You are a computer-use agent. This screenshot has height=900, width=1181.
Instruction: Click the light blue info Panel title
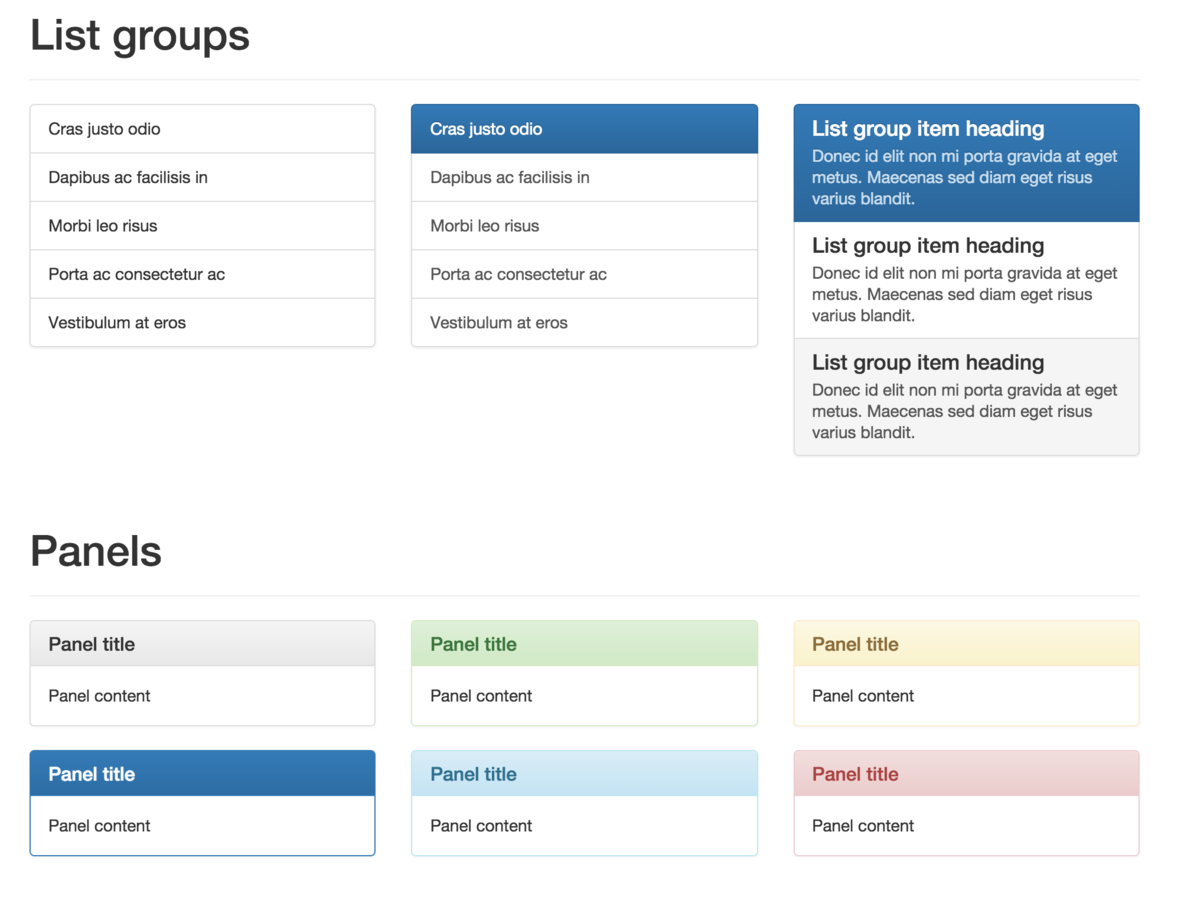(x=473, y=774)
